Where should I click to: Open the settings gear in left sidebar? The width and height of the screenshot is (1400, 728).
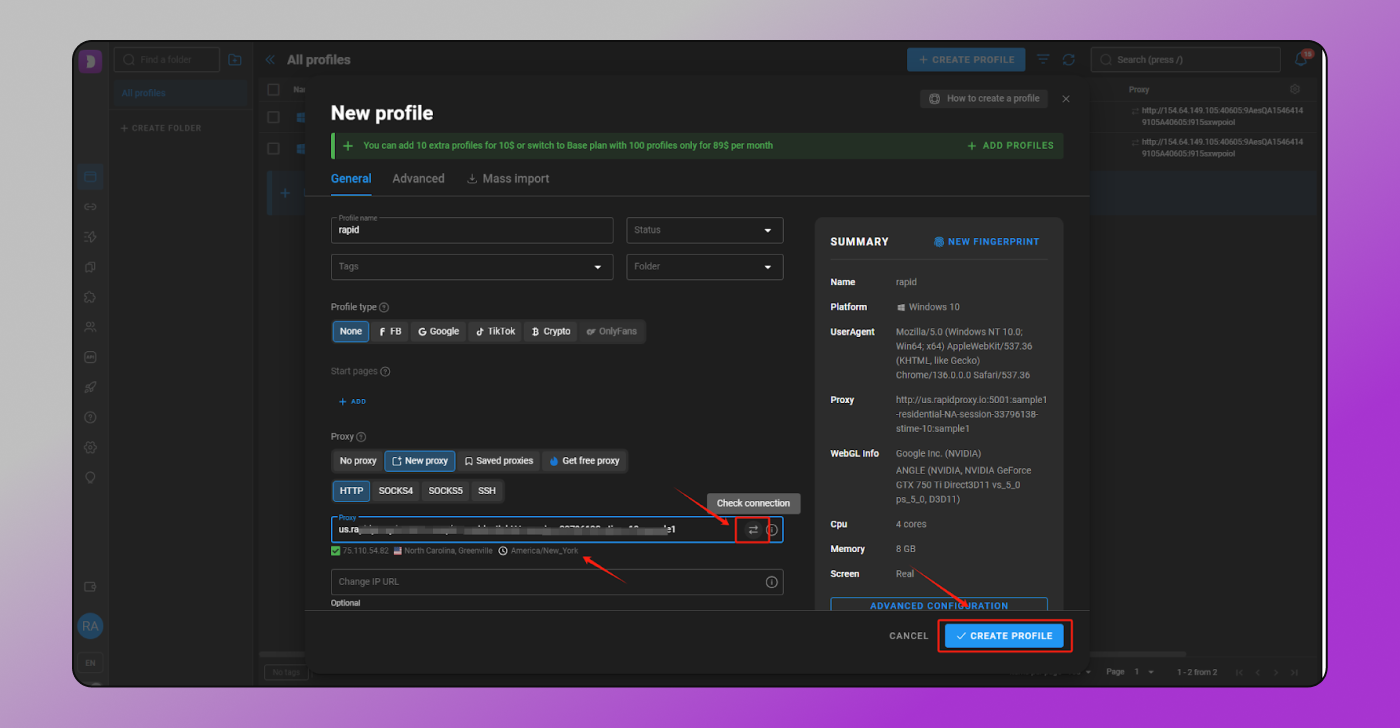click(x=90, y=447)
